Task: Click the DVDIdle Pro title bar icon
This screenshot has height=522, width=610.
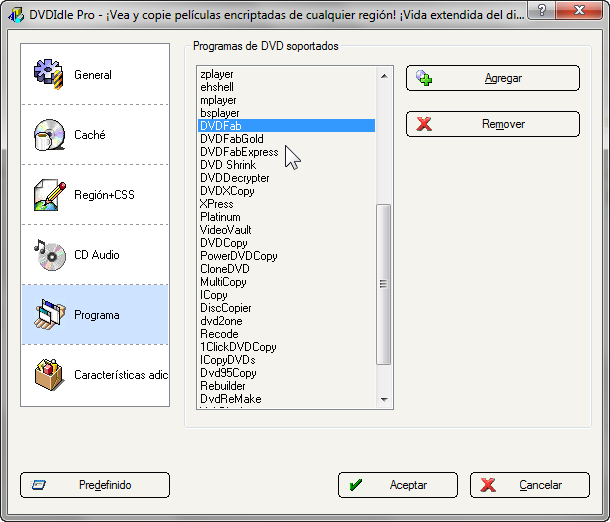Action: (x=16, y=15)
